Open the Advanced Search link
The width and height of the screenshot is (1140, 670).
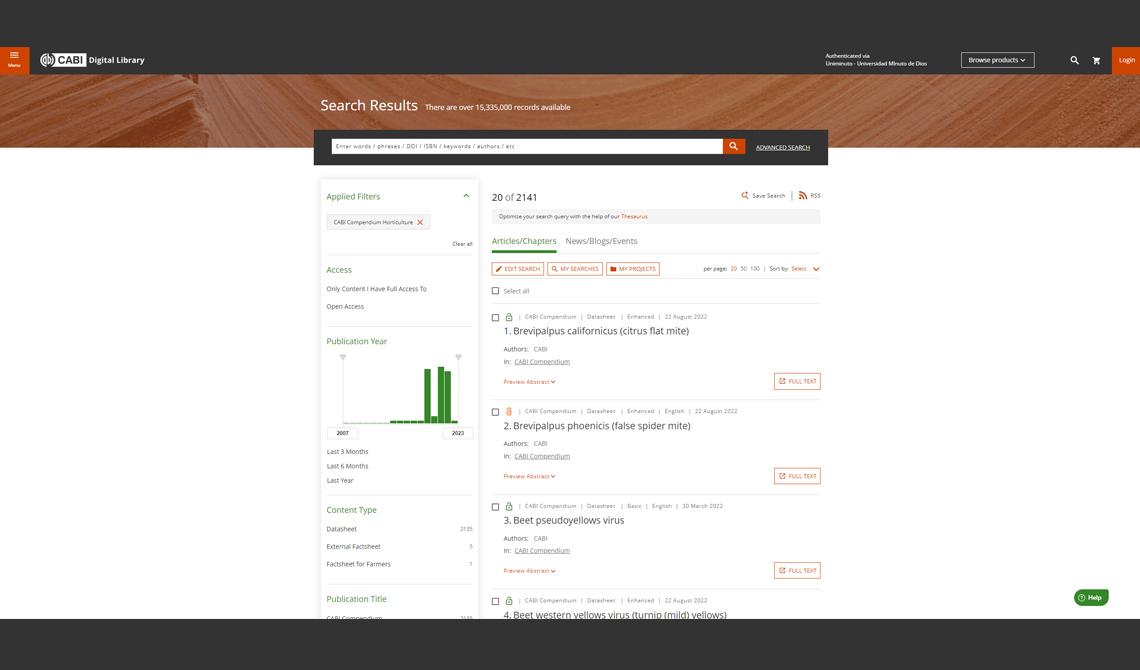coord(782,148)
